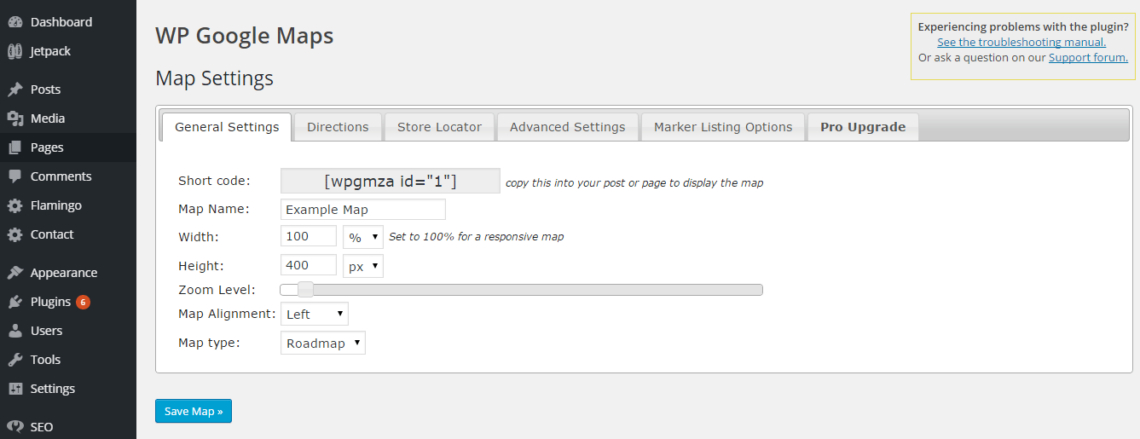Expand the width unit dropdown
This screenshot has width=1140, height=439.
tap(363, 237)
